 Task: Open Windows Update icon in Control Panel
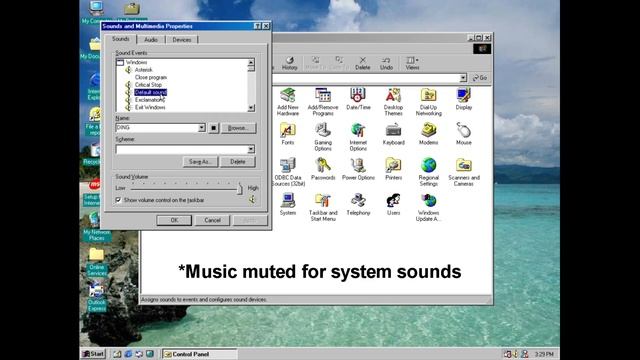(x=429, y=207)
